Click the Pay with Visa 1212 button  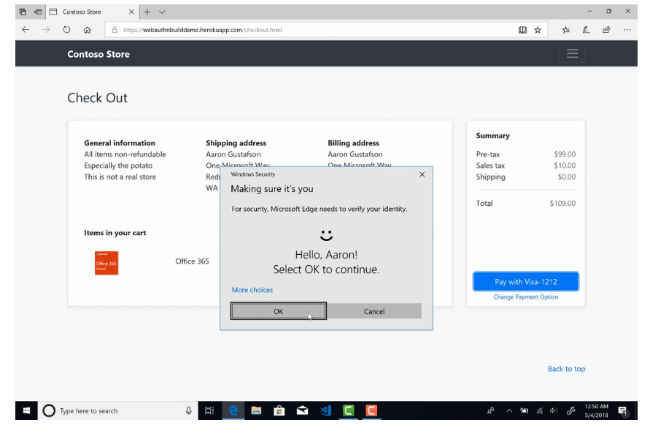coord(526,282)
